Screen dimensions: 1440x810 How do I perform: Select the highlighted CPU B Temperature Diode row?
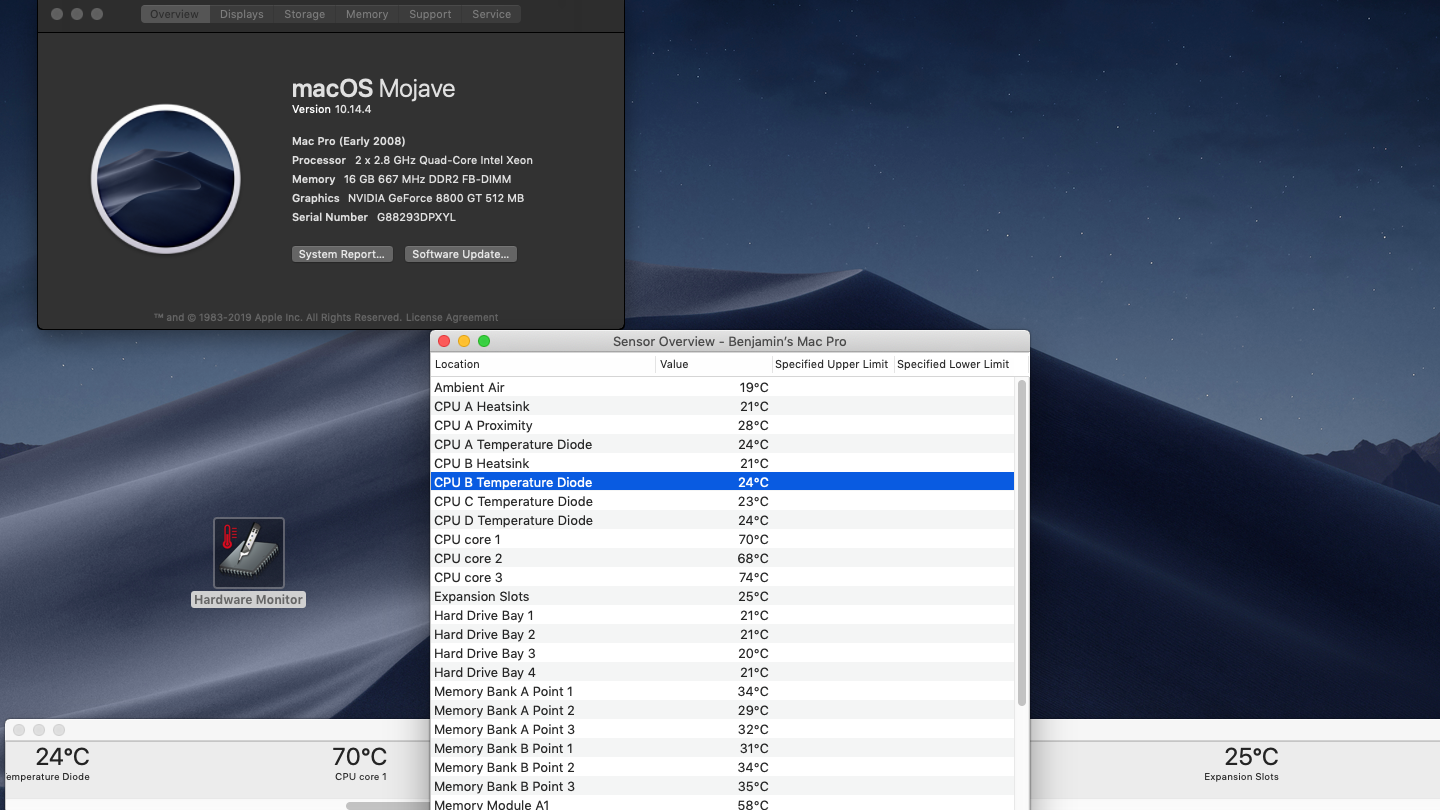click(x=722, y=482)
